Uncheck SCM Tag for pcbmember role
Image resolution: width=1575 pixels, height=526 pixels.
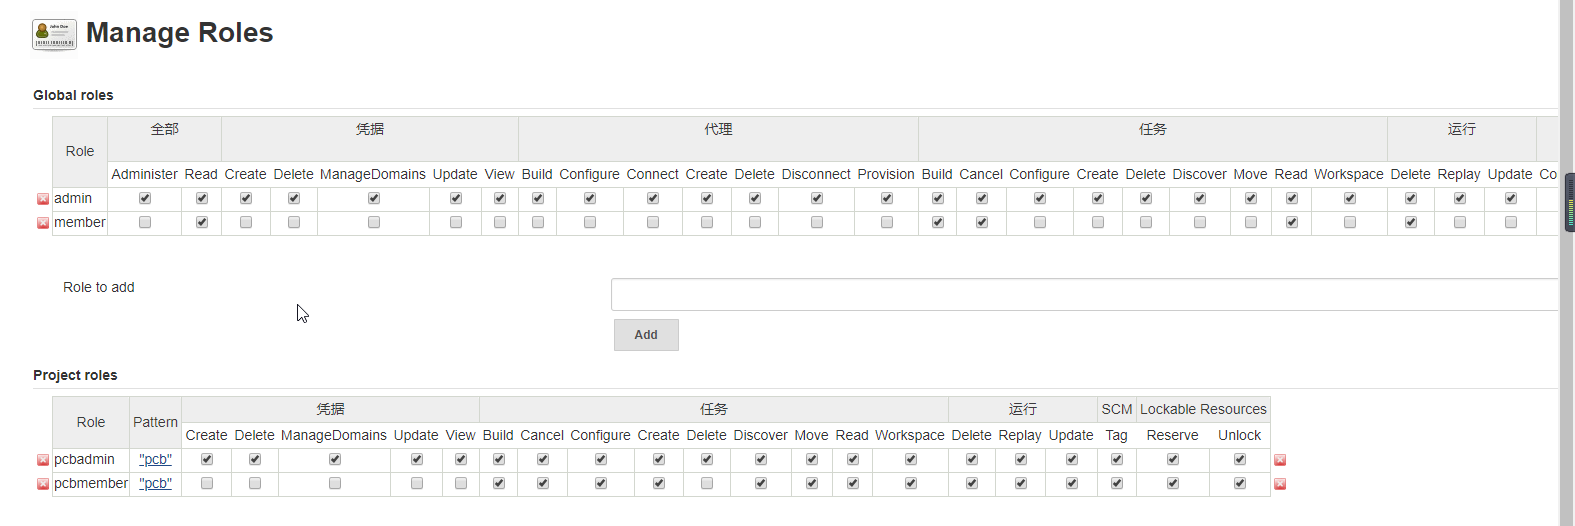click(1117, 483)
